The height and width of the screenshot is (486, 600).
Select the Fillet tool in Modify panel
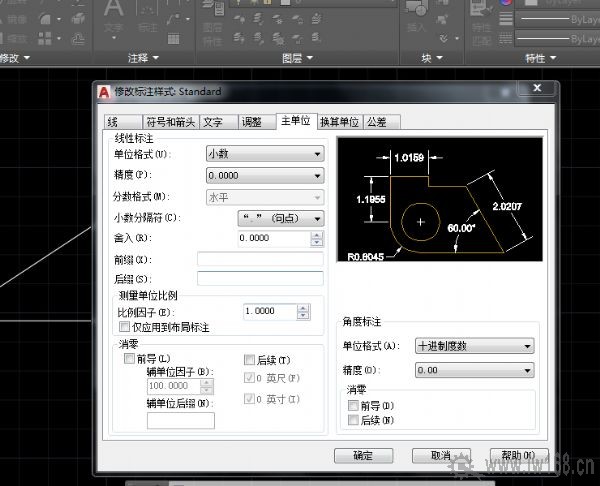45,18
